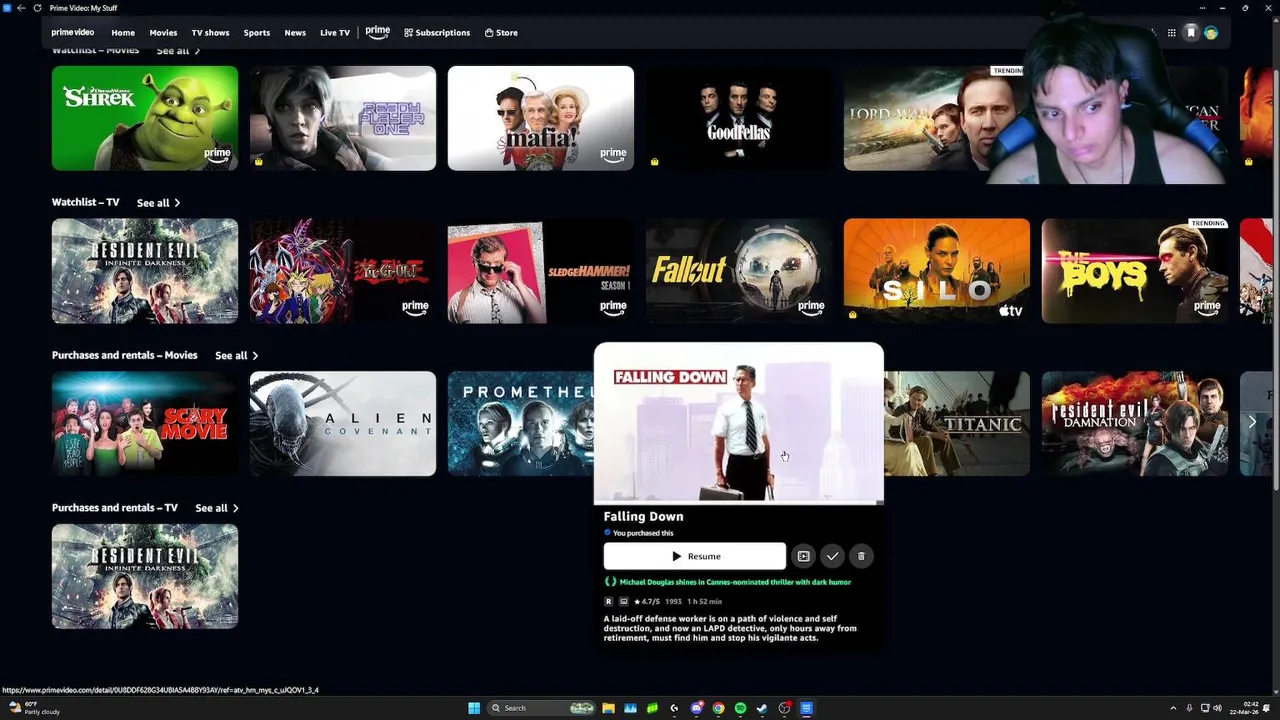Open the Goodfellas thumbnail
This screenshot has height=720, width=1280.
(739, 118)
